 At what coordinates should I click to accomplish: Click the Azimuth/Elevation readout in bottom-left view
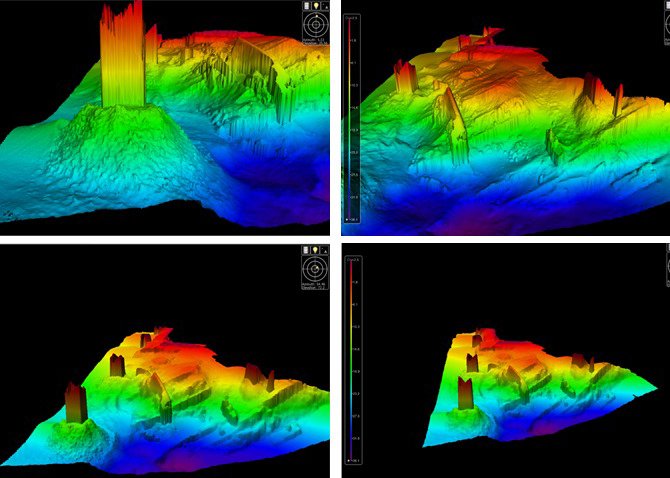click(x=314, y=285)
